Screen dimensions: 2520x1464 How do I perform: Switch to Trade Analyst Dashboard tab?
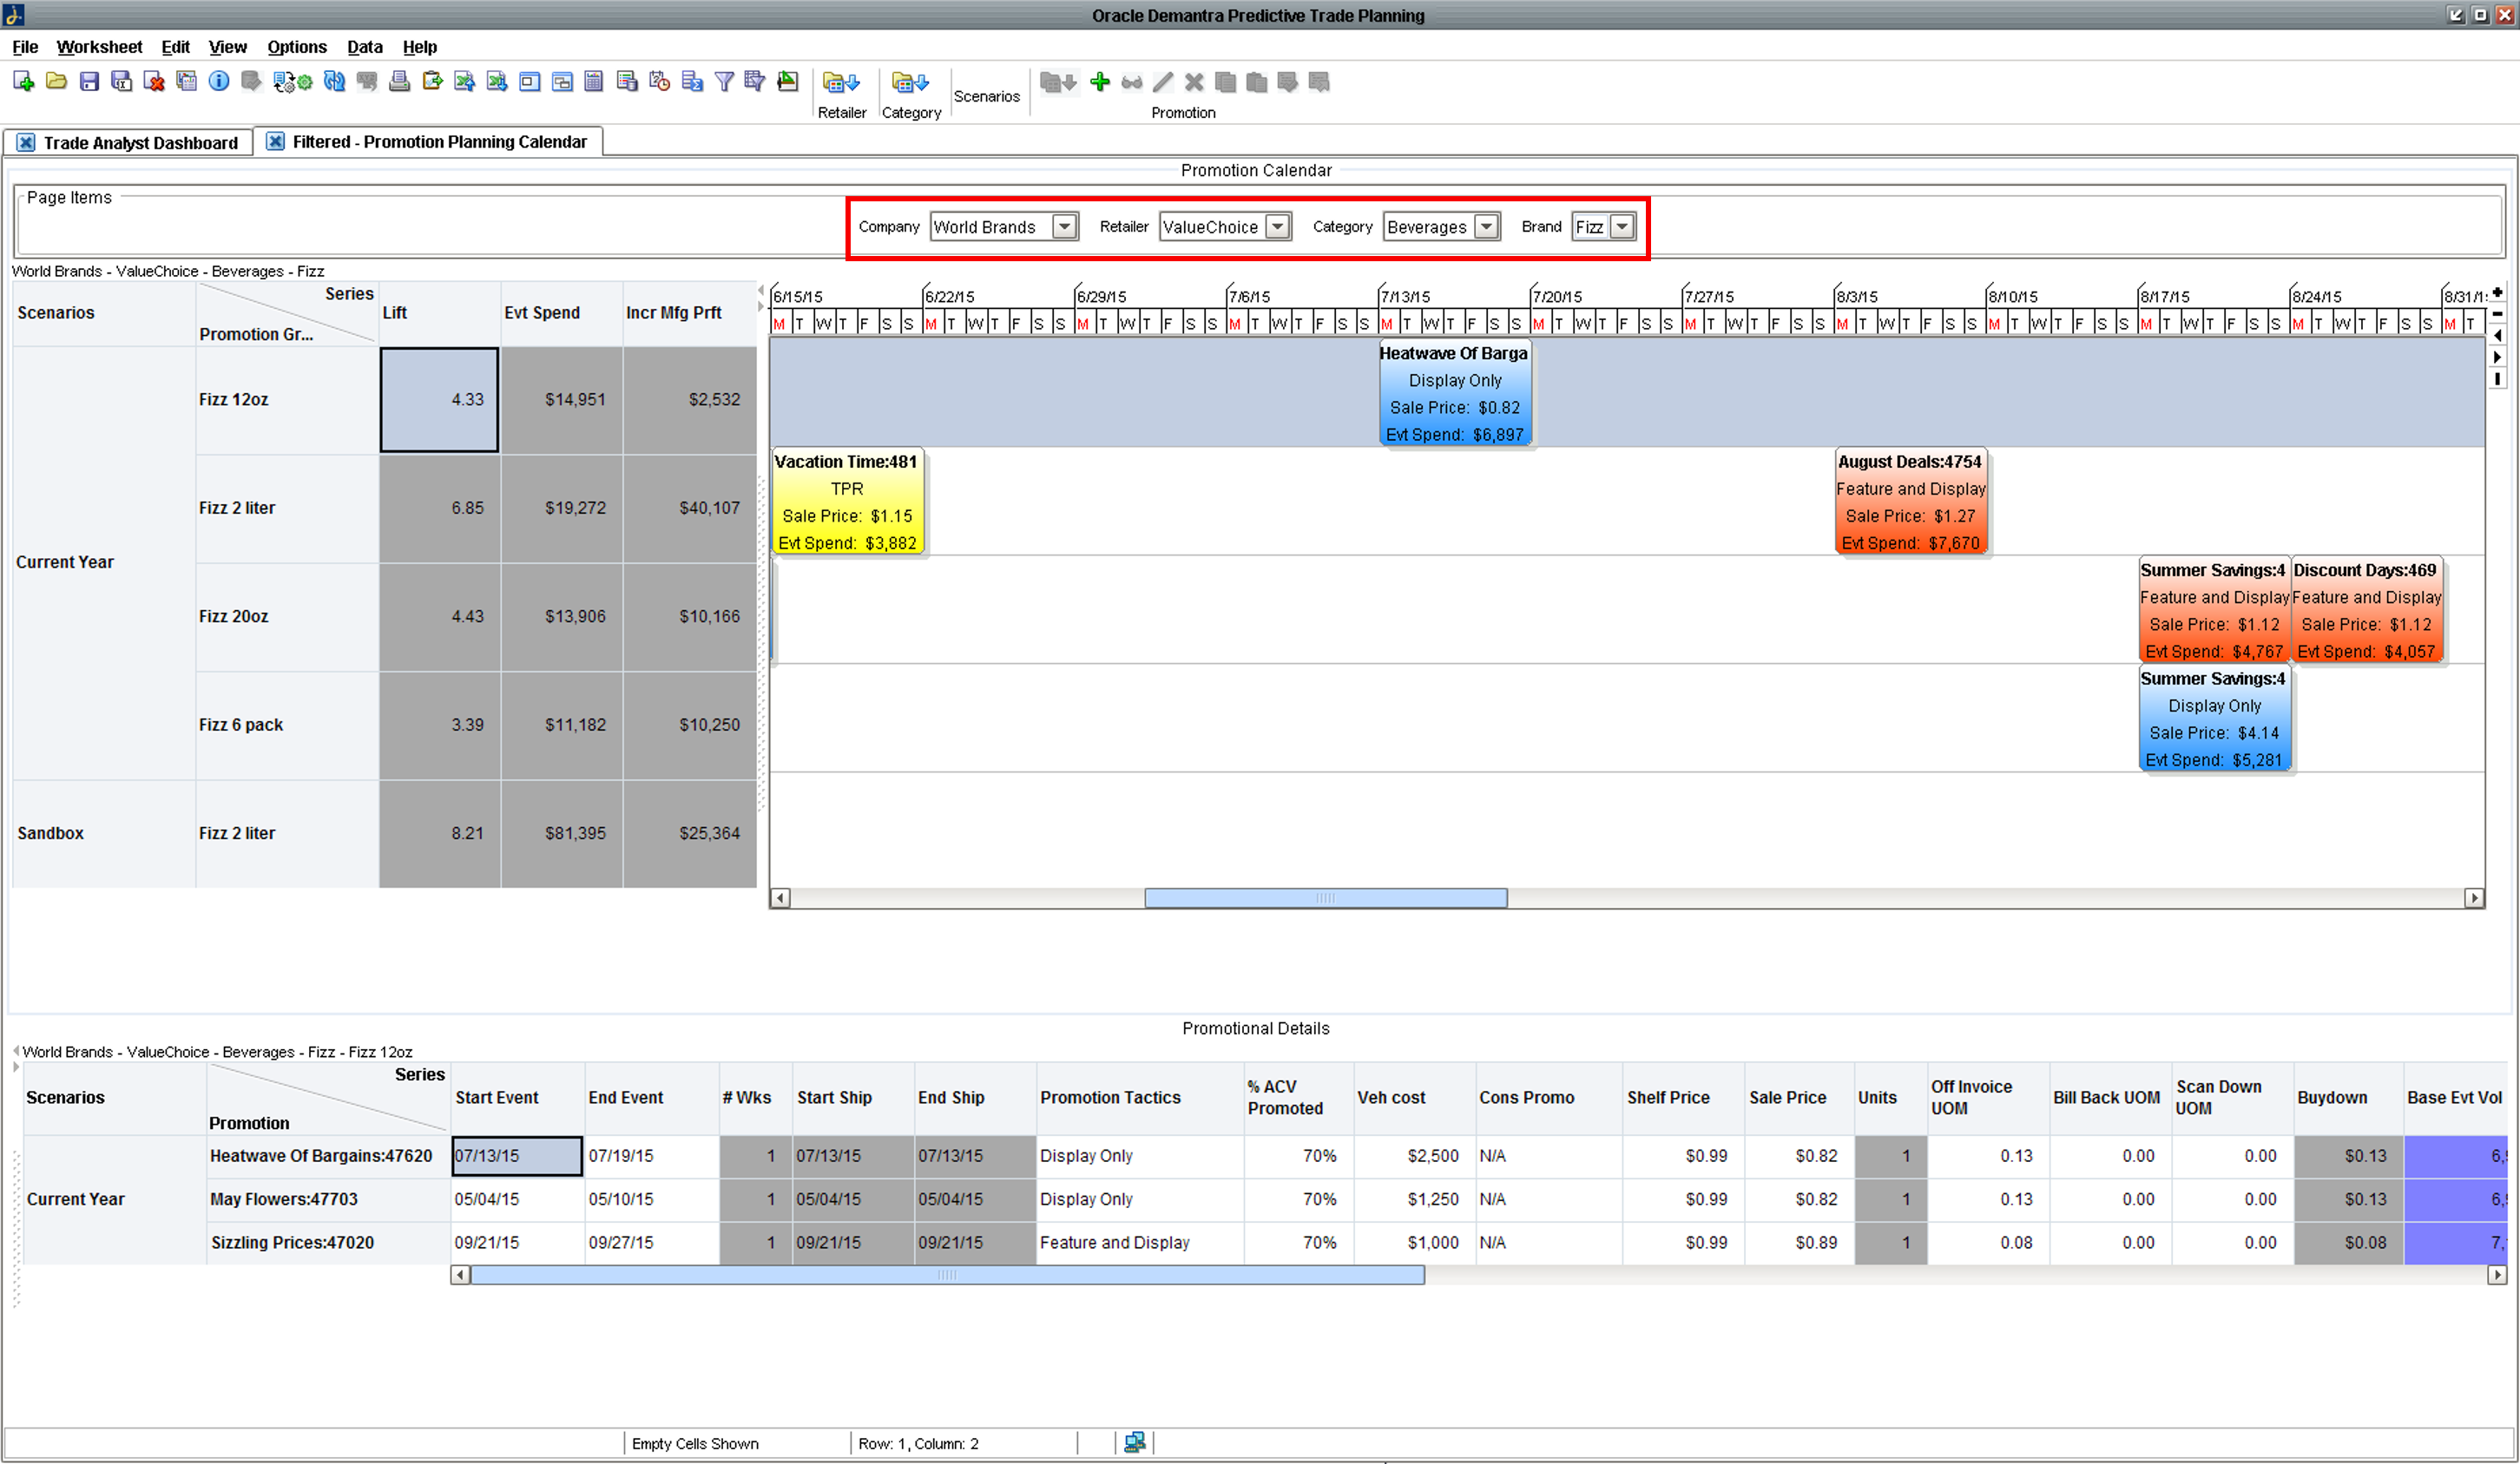pyautogui.click(x=140, y=143)
